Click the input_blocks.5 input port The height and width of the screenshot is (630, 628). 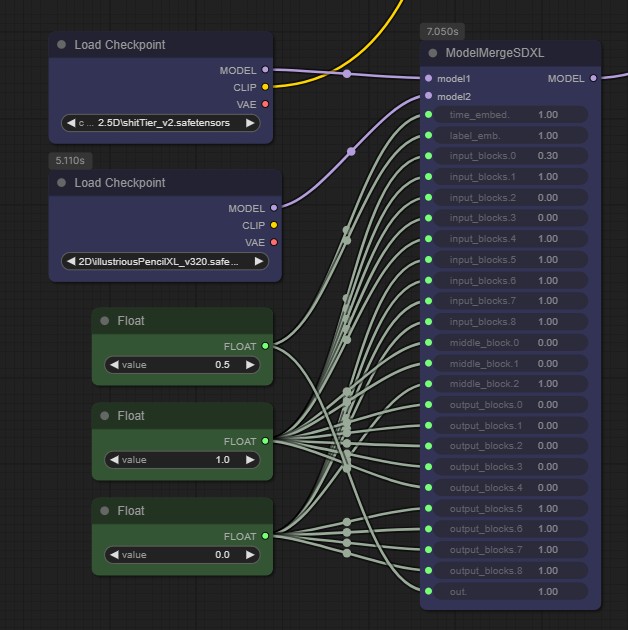point(428,260)
